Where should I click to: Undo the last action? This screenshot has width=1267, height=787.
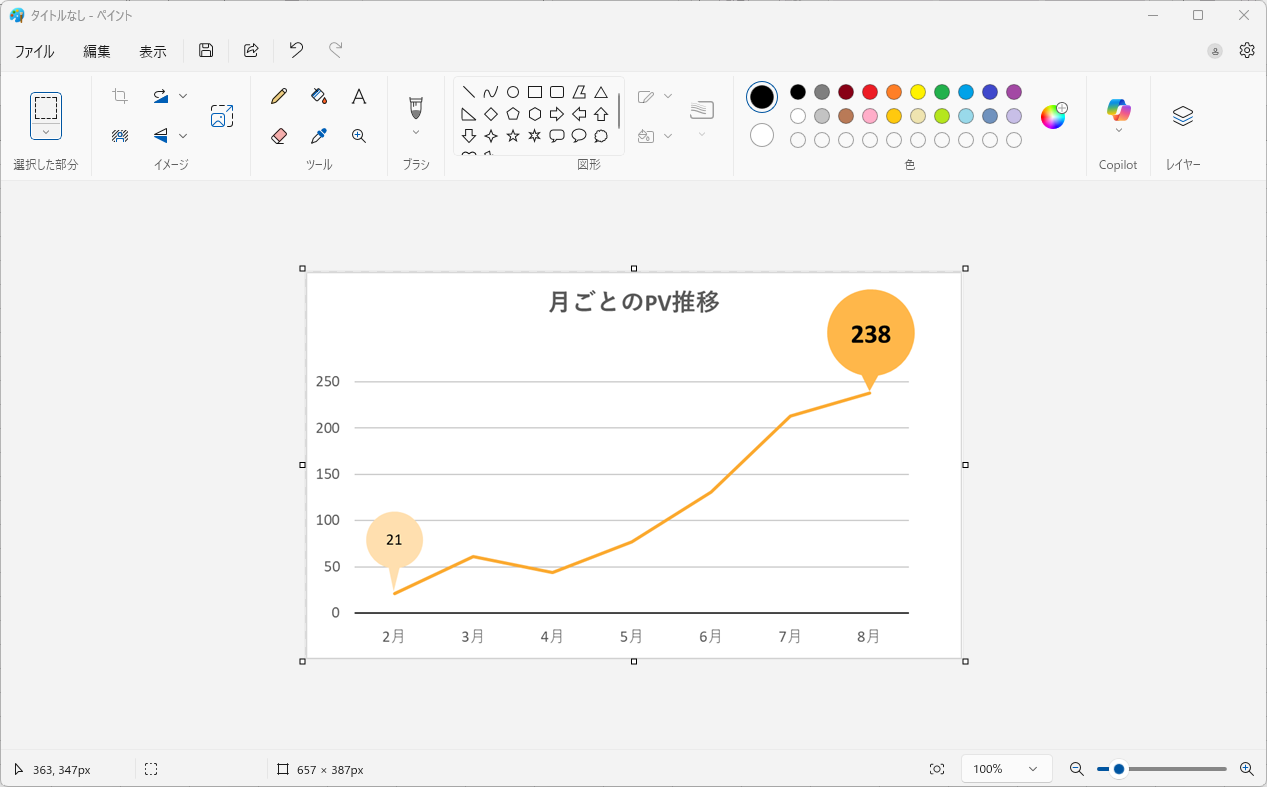click(x=296, y=51)
